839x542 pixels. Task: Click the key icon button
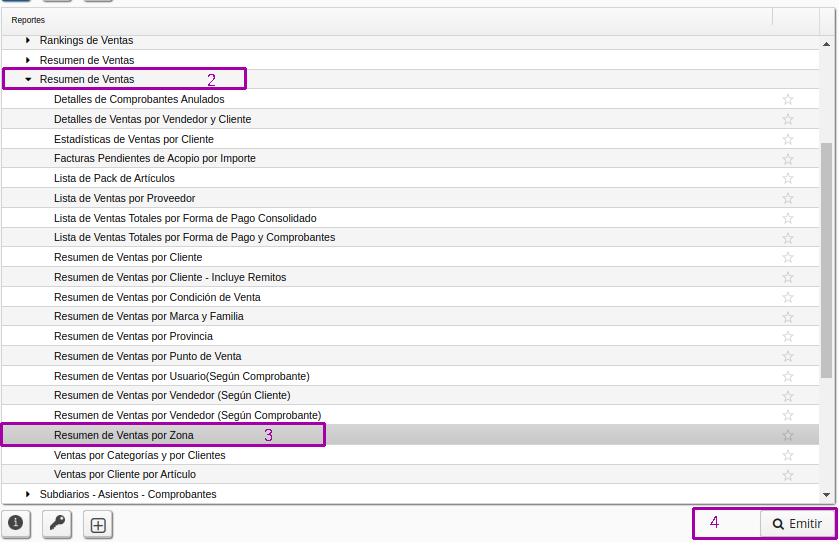[x=57, y=524]
